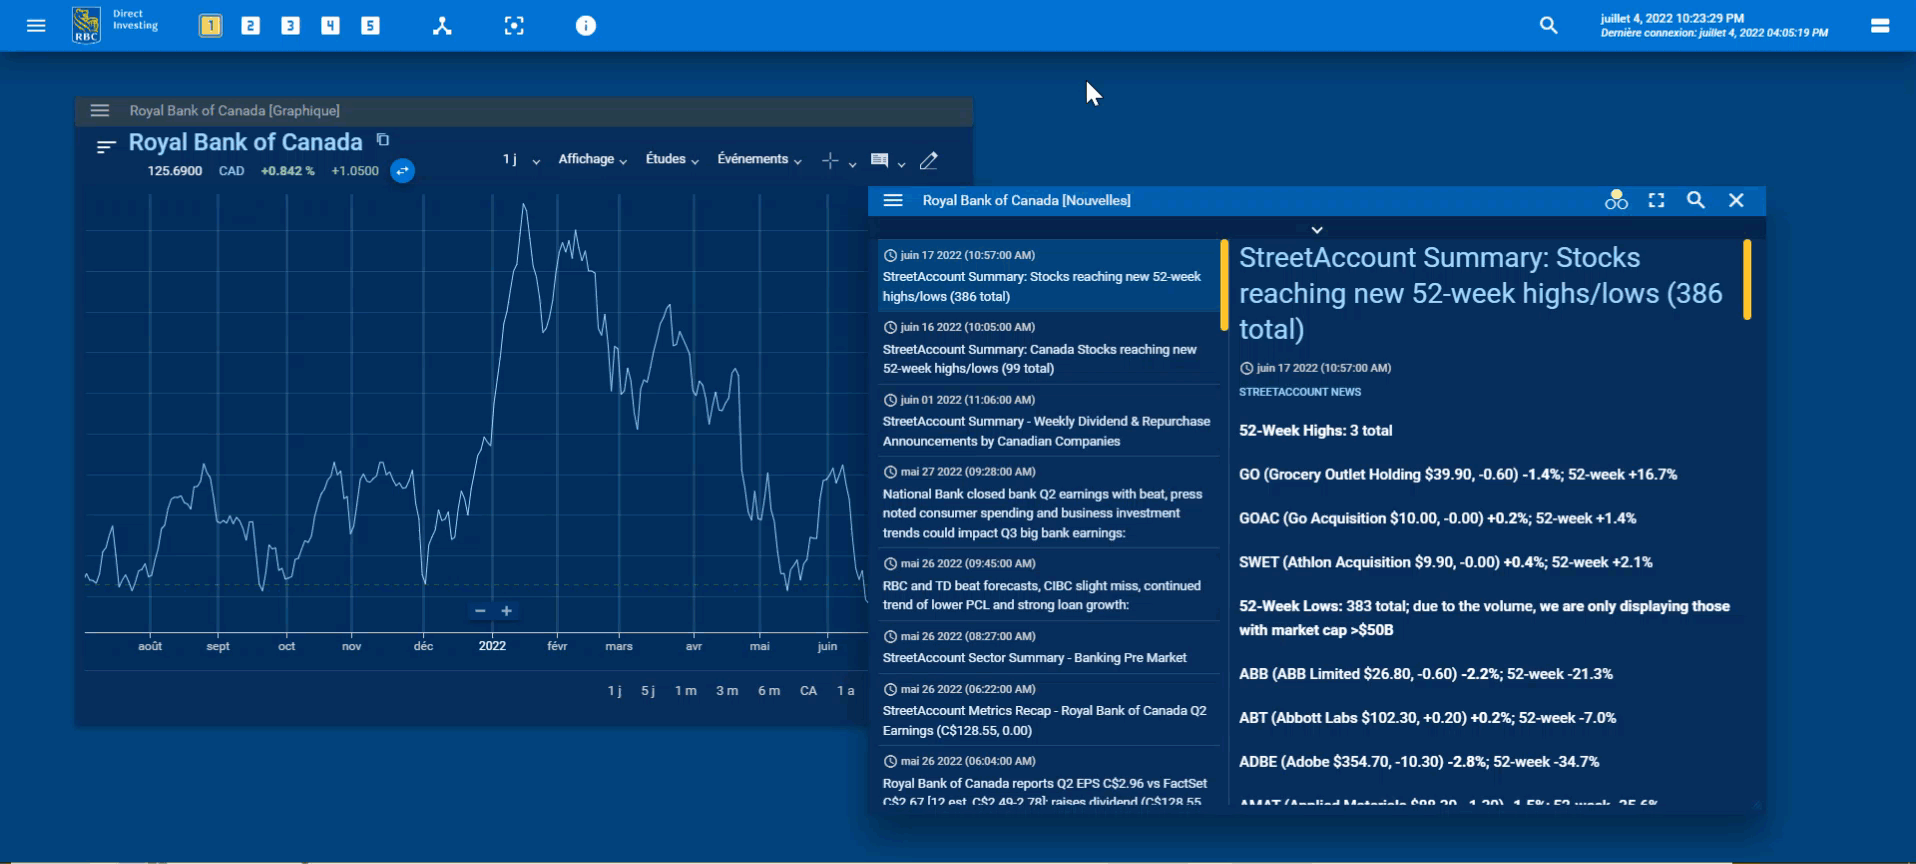The image size is (1916, 864).
Task: Switch to workspace 3
Action: (x=290, y=26)
